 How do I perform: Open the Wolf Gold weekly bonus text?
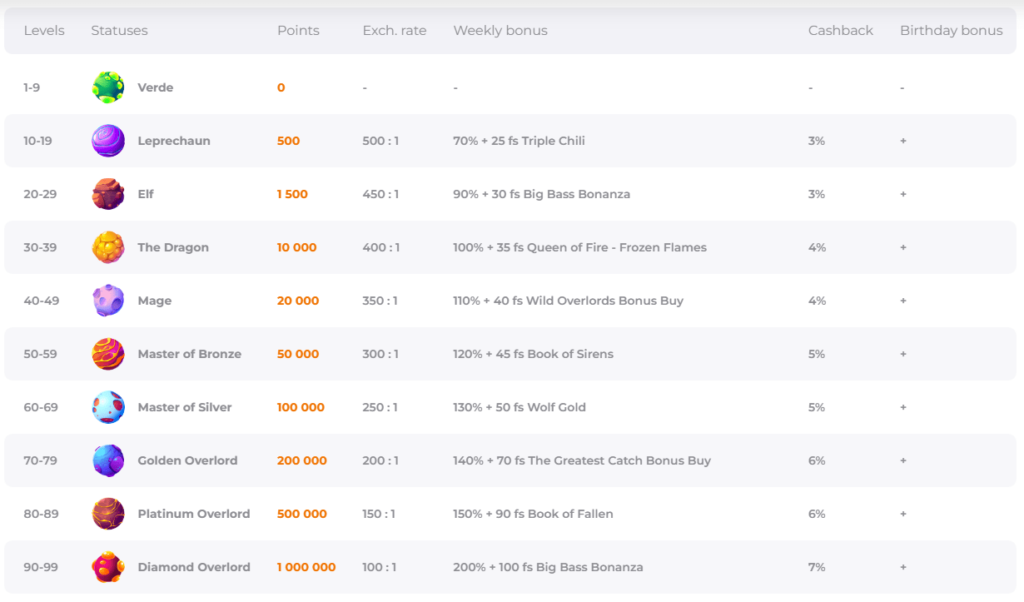click(x=519, y=407)
